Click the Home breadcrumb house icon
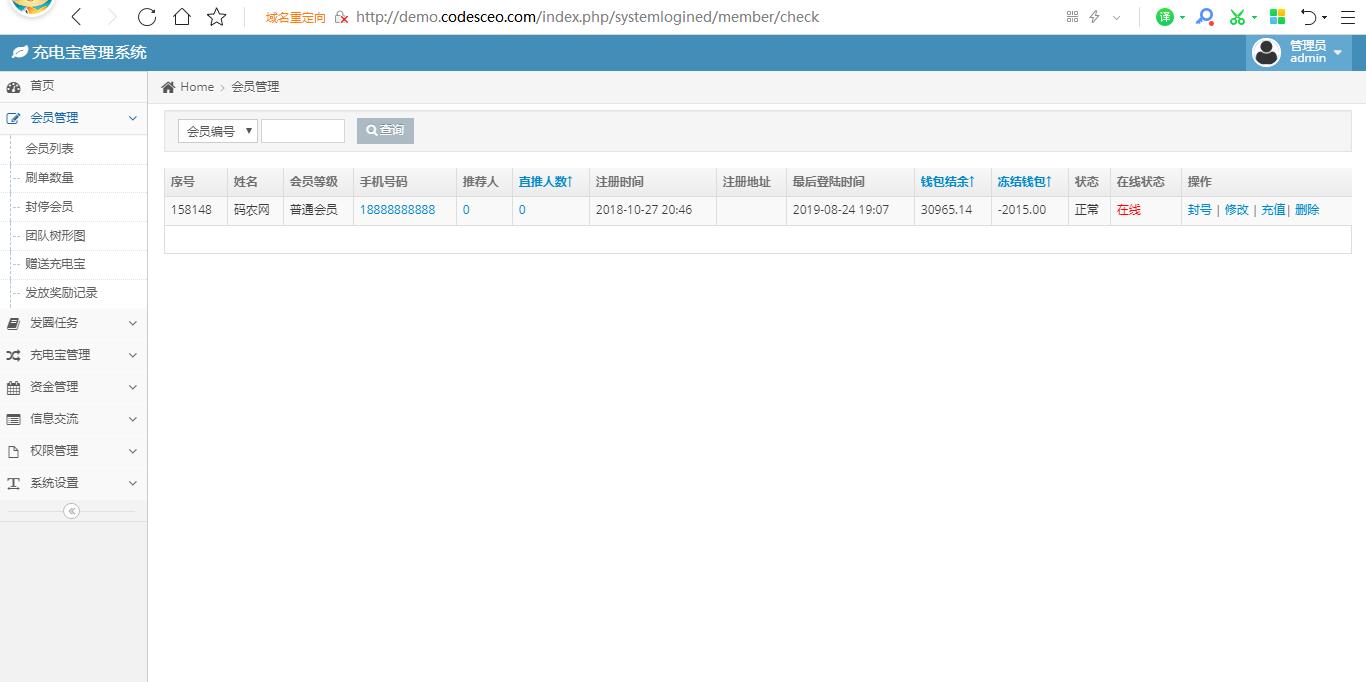This screenshot has width=1366, height=682. (x=168, y=87)
